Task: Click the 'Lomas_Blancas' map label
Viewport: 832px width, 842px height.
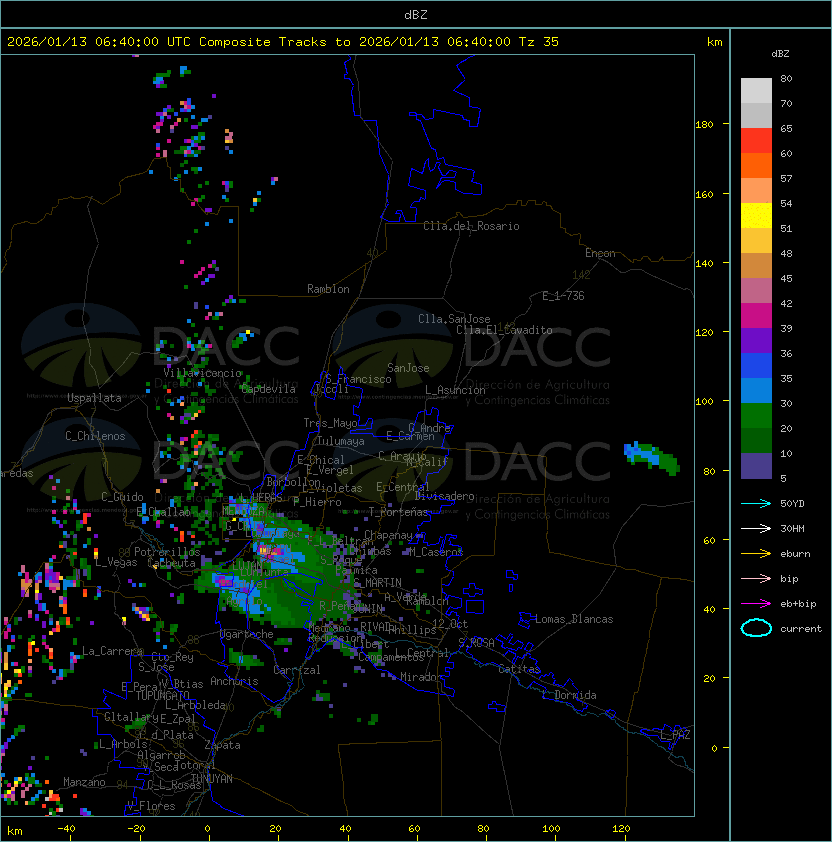Action: 574,620
